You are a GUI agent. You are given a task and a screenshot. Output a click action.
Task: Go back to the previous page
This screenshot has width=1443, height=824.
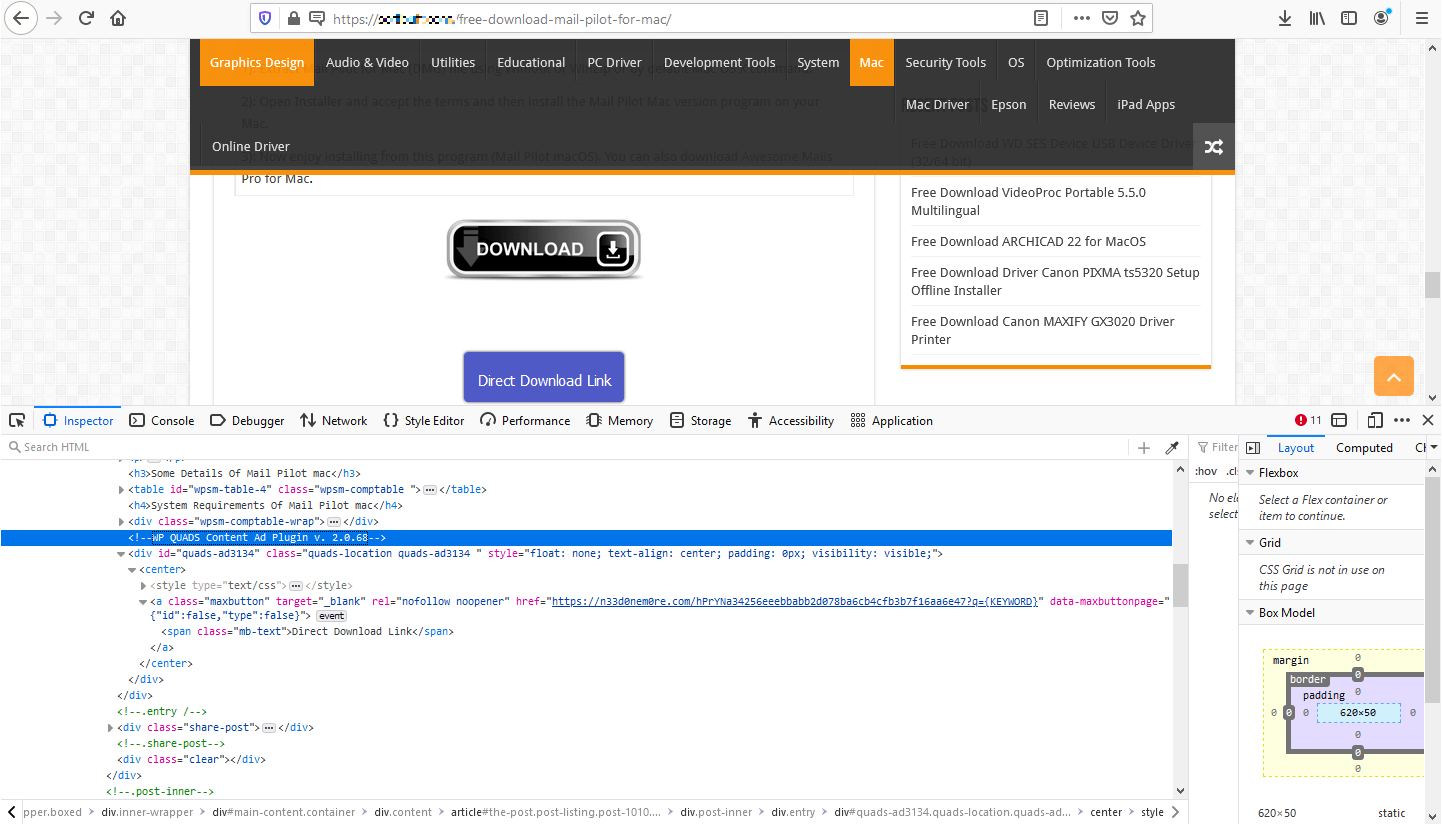pyautogui.click(x=21, y=18)
